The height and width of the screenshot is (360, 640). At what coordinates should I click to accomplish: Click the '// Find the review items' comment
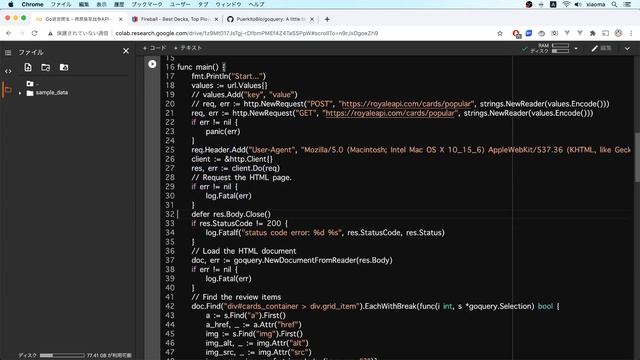tap(236, 297)
